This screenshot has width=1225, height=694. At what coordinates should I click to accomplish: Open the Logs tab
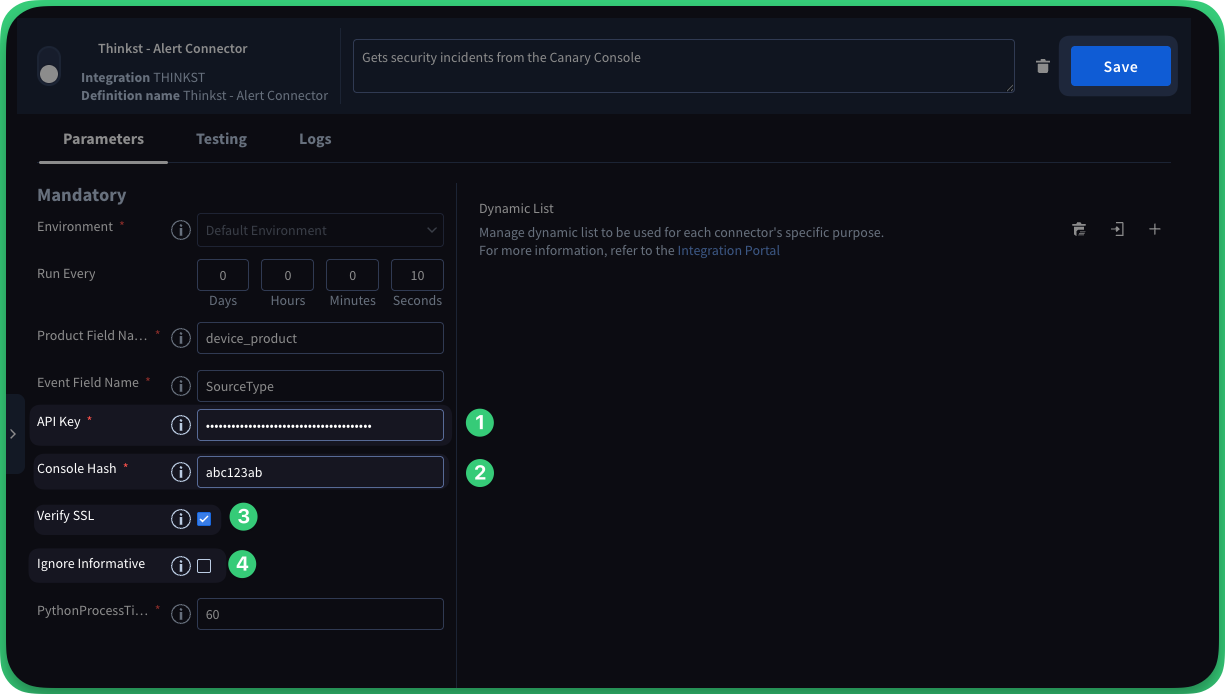[315, 139]
